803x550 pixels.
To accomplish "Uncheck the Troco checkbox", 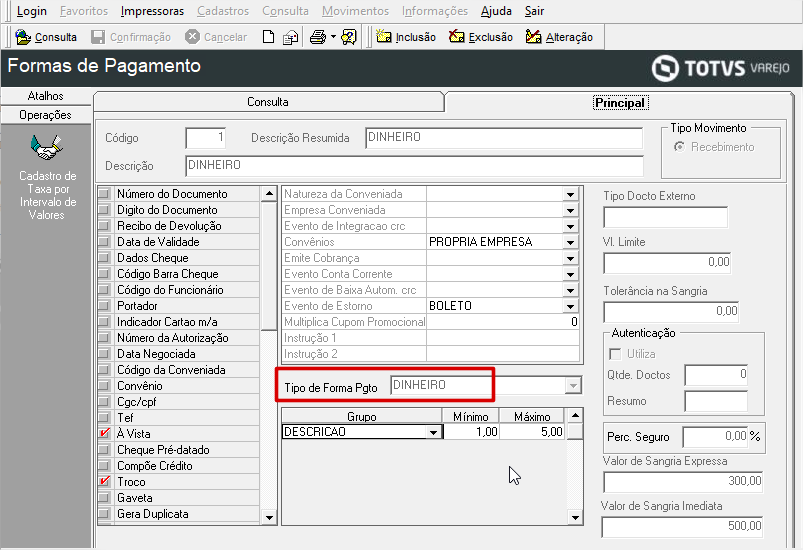I will 104,481.
